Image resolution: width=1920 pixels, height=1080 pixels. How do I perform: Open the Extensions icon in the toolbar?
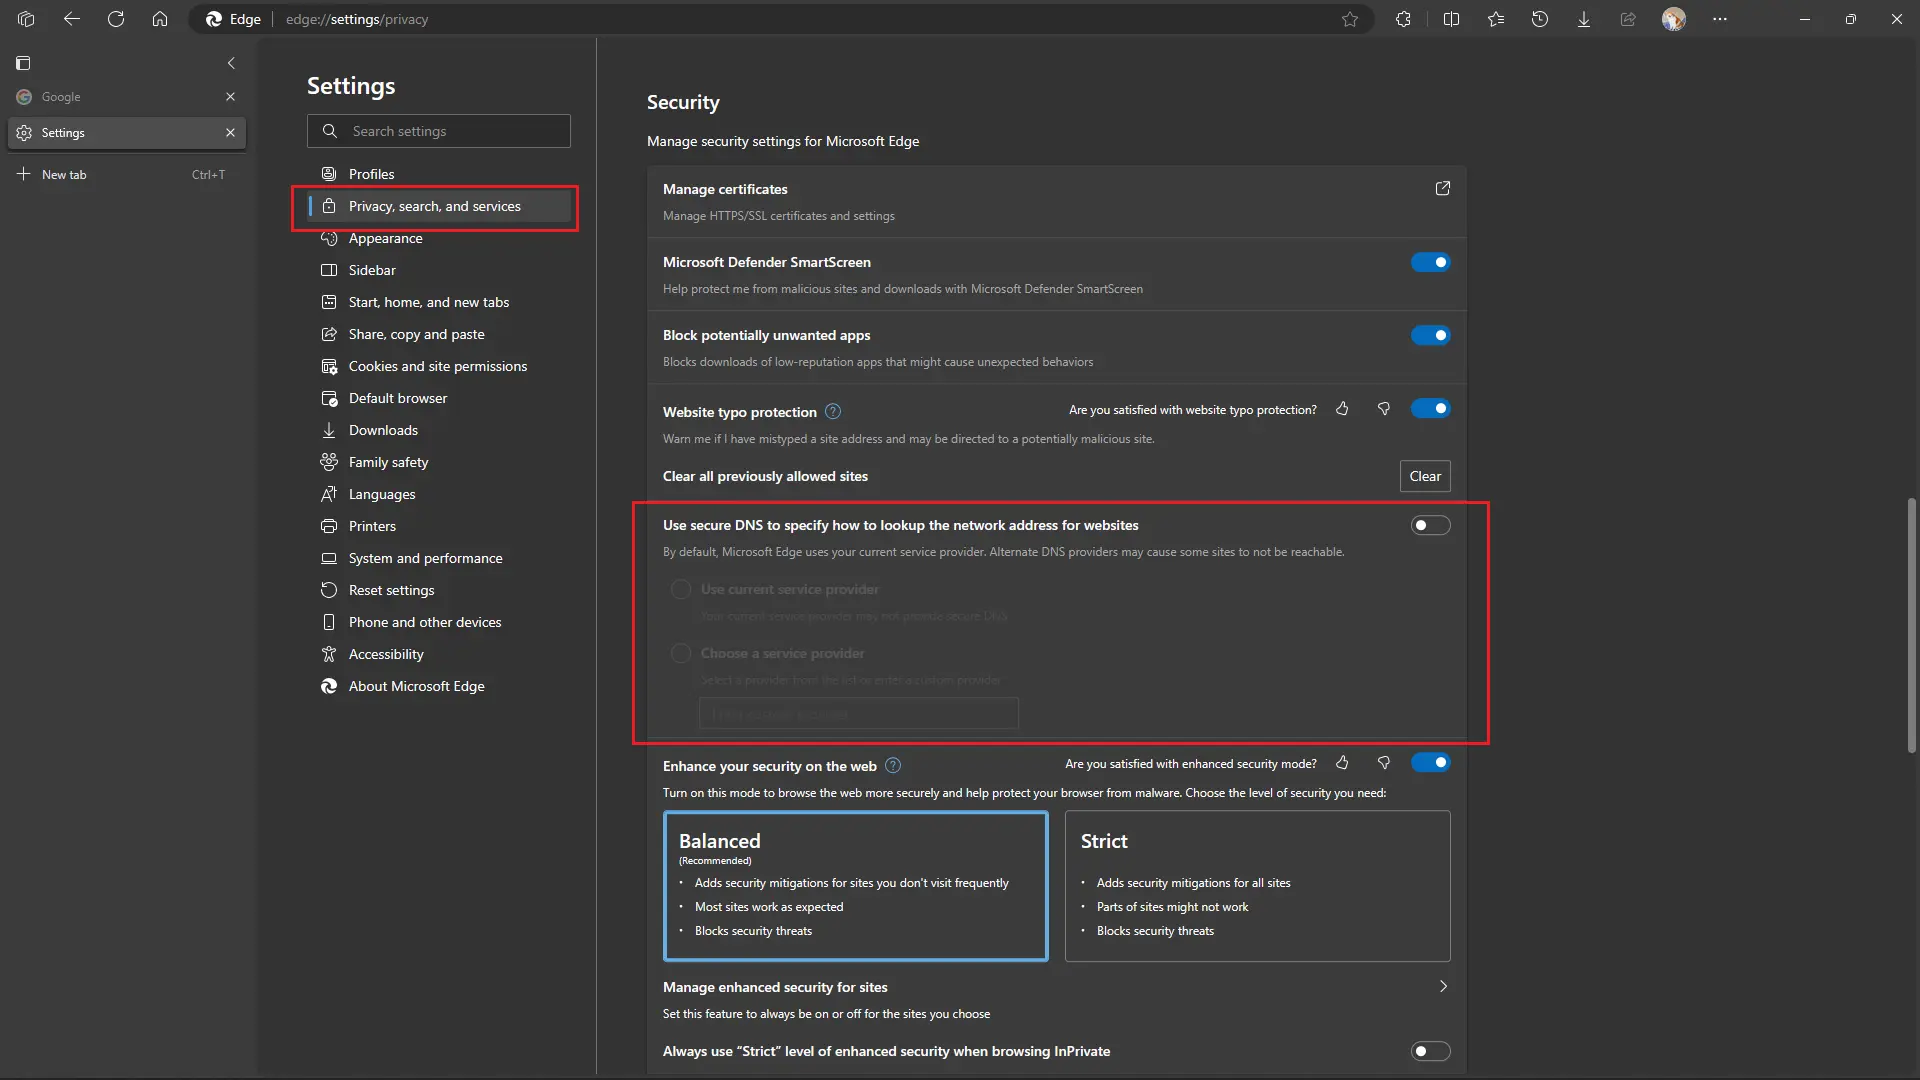(1403, 19)
